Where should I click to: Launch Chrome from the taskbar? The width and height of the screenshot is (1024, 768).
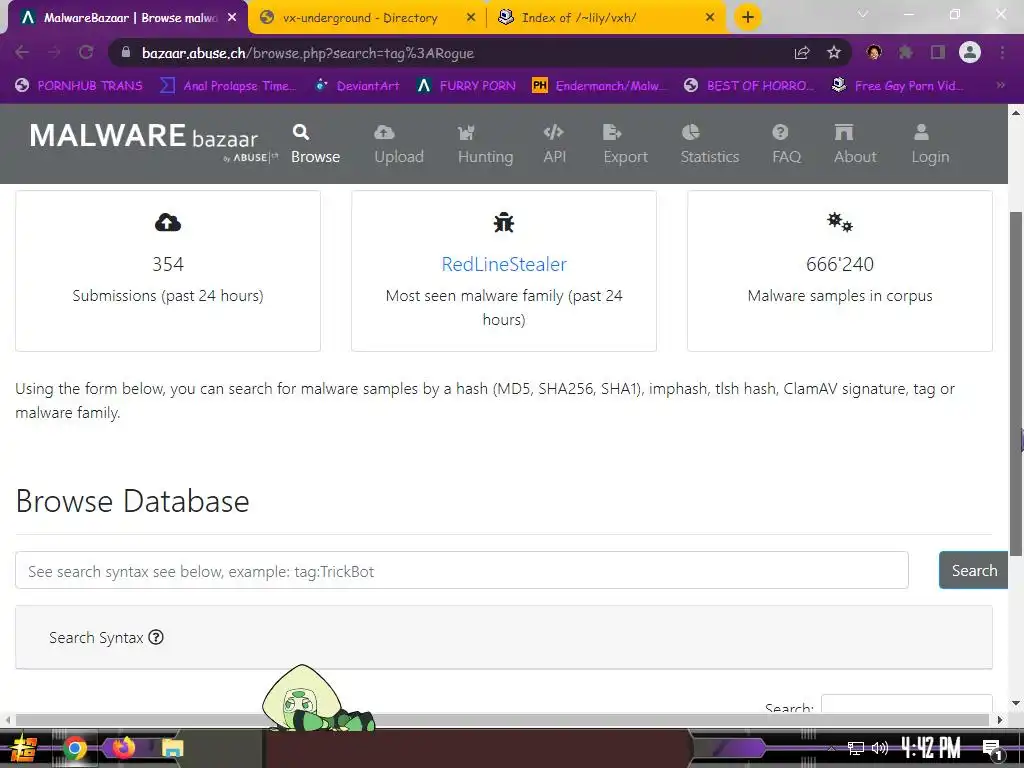tap(74, 748)
